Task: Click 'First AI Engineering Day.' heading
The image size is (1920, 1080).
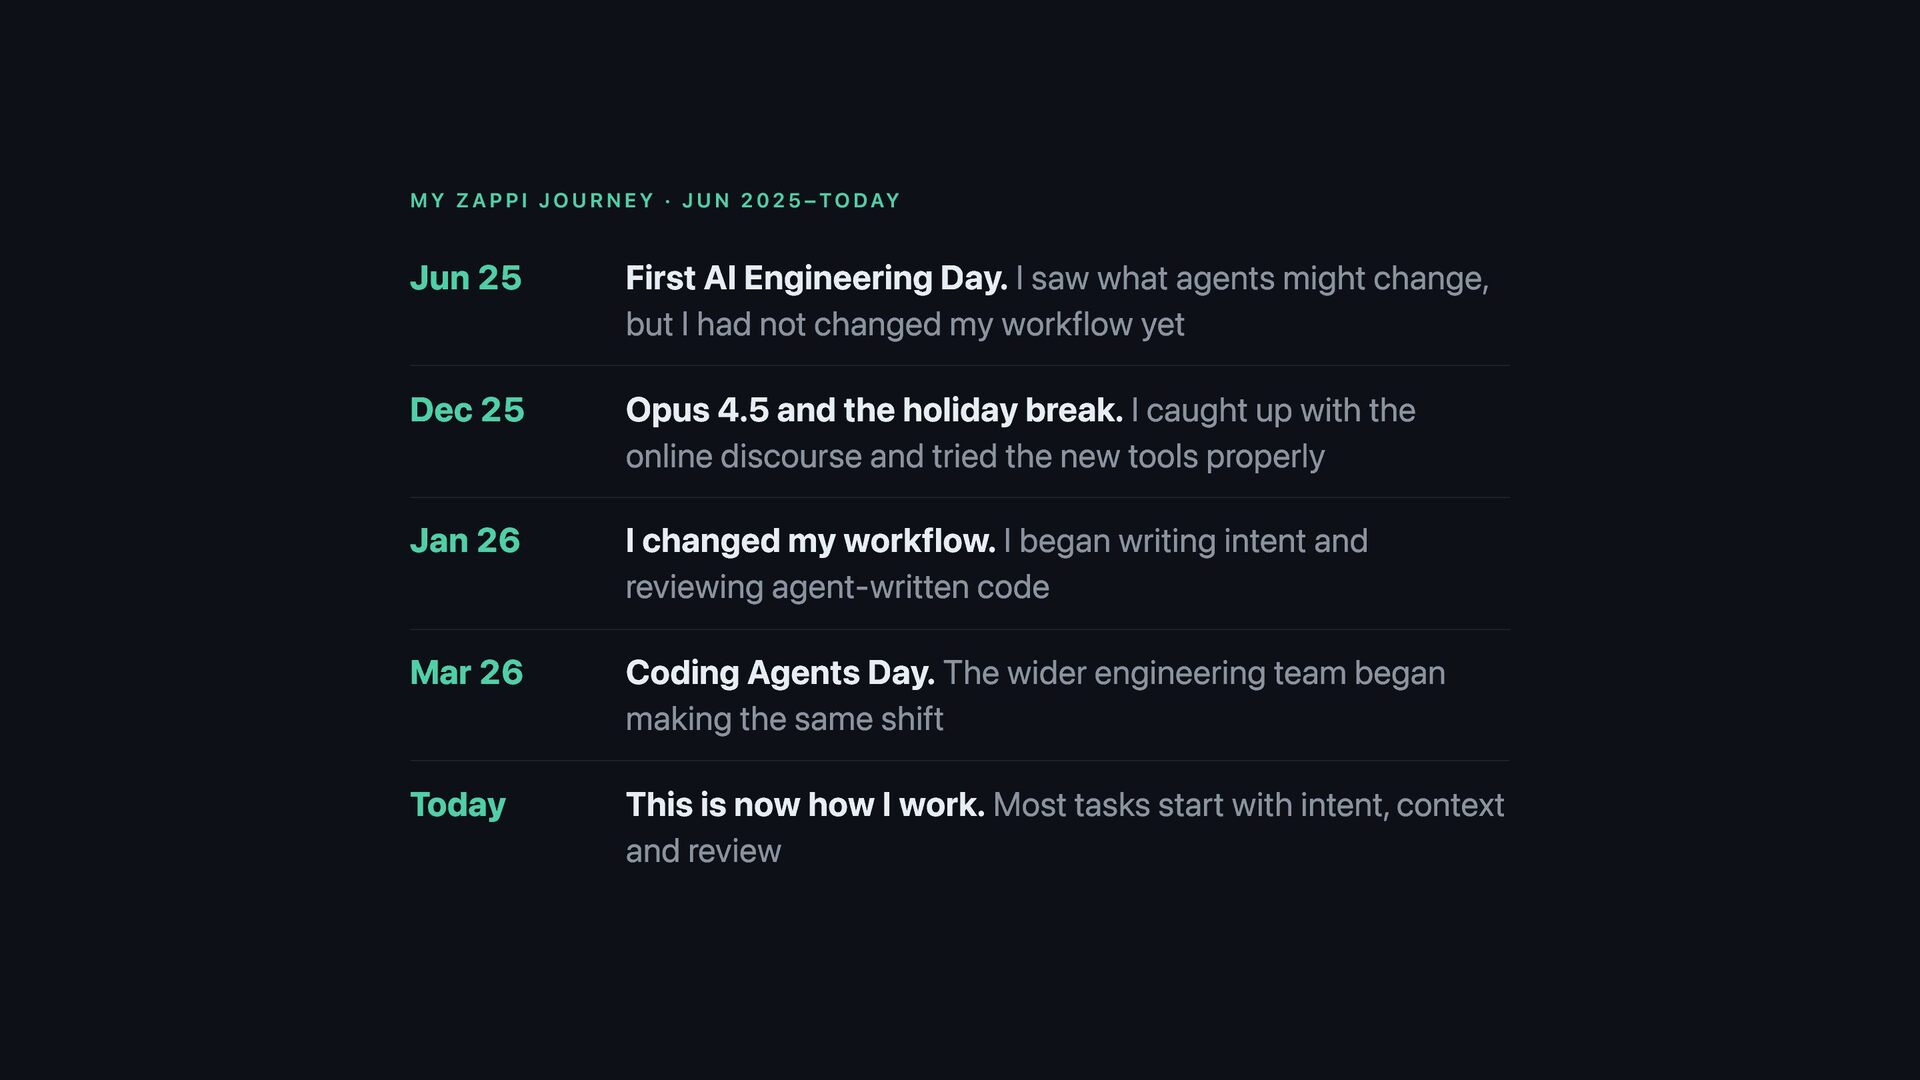Action: point(816,279)
